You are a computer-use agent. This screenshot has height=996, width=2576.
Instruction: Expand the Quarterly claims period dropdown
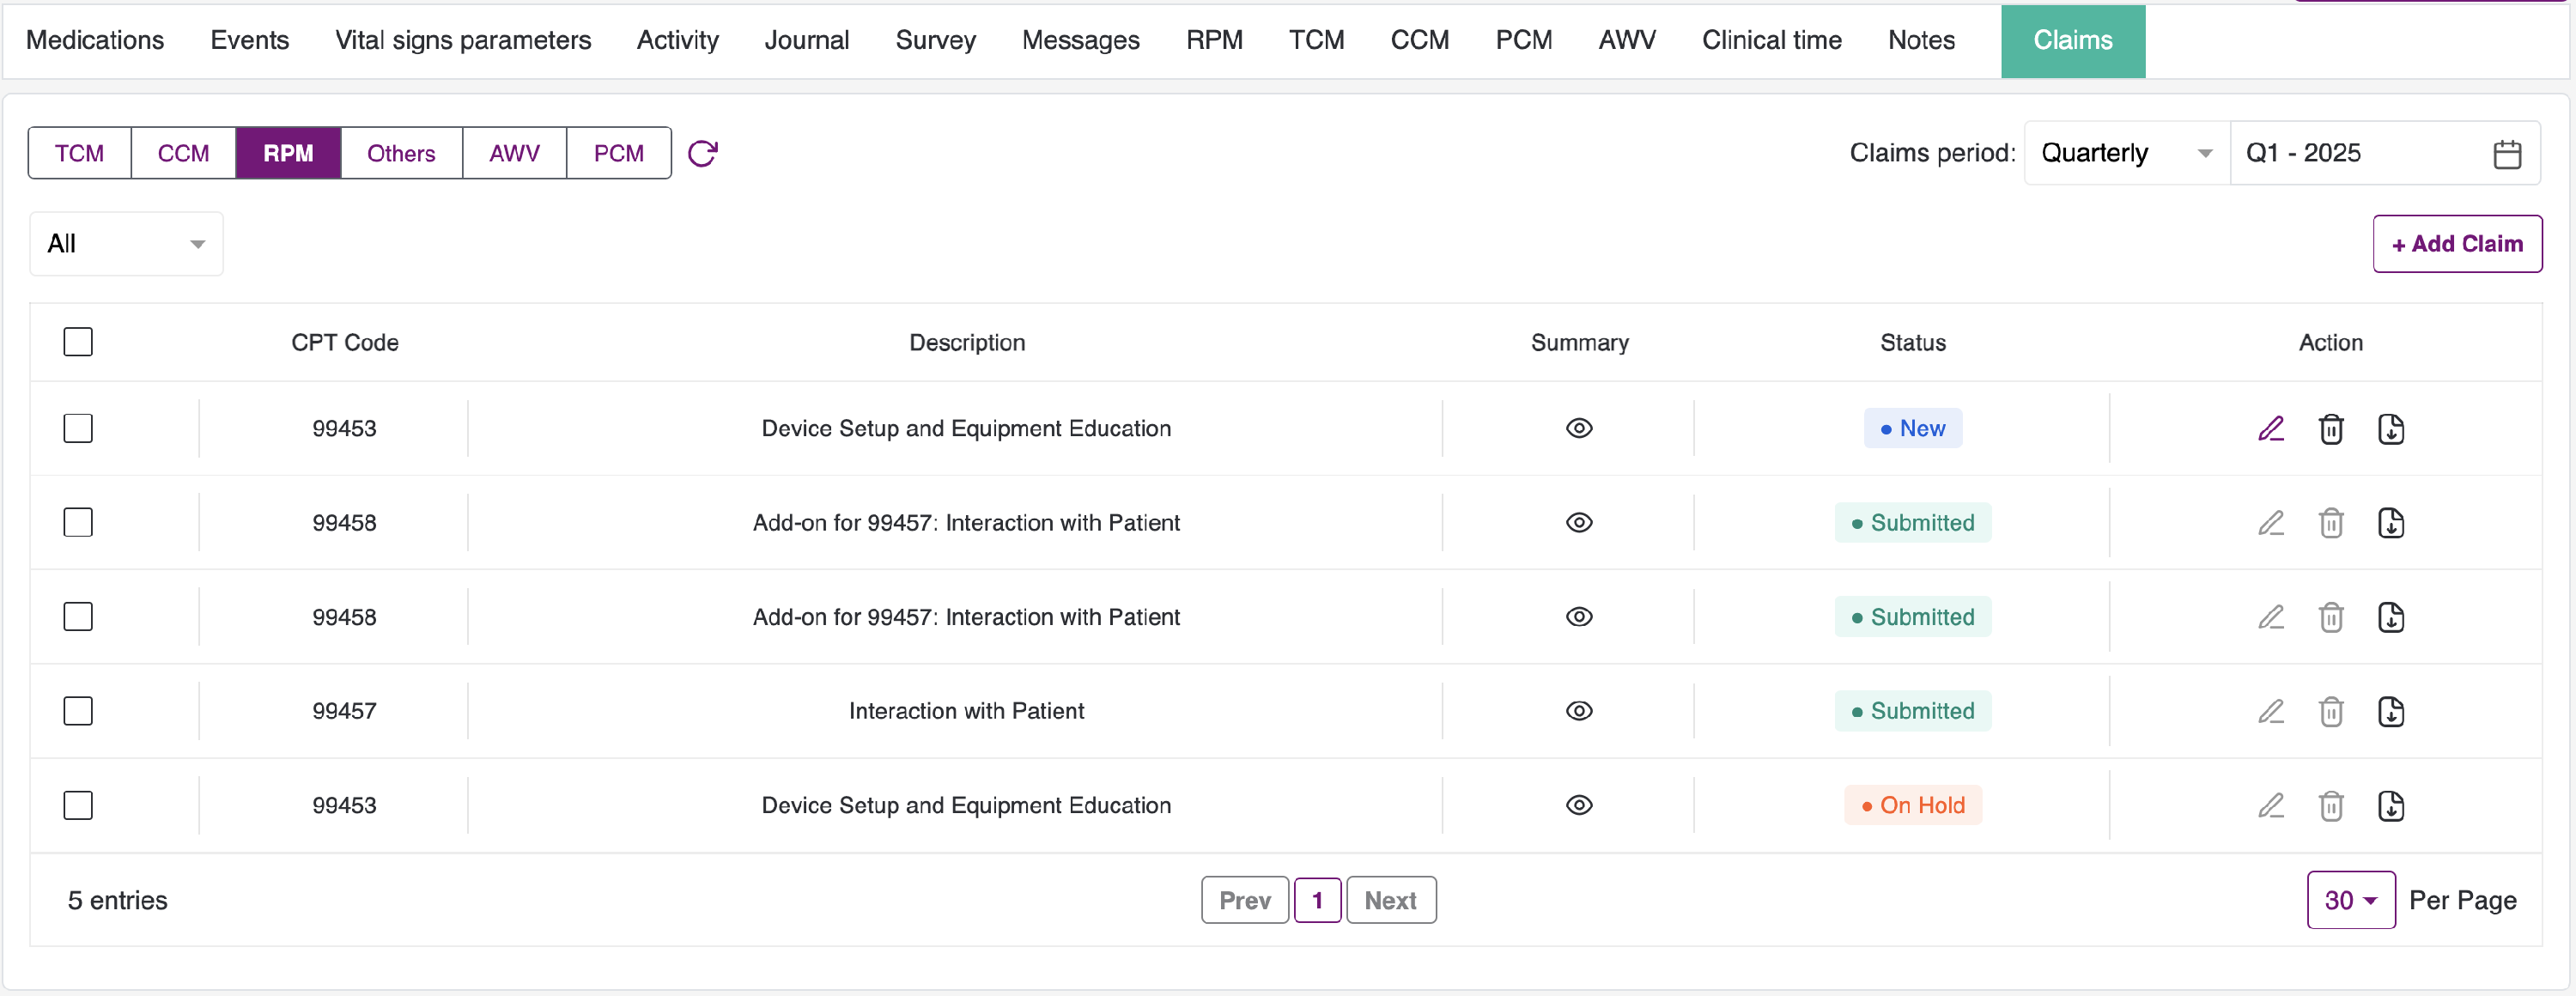pyautogui.click(x=2125, y=153)
